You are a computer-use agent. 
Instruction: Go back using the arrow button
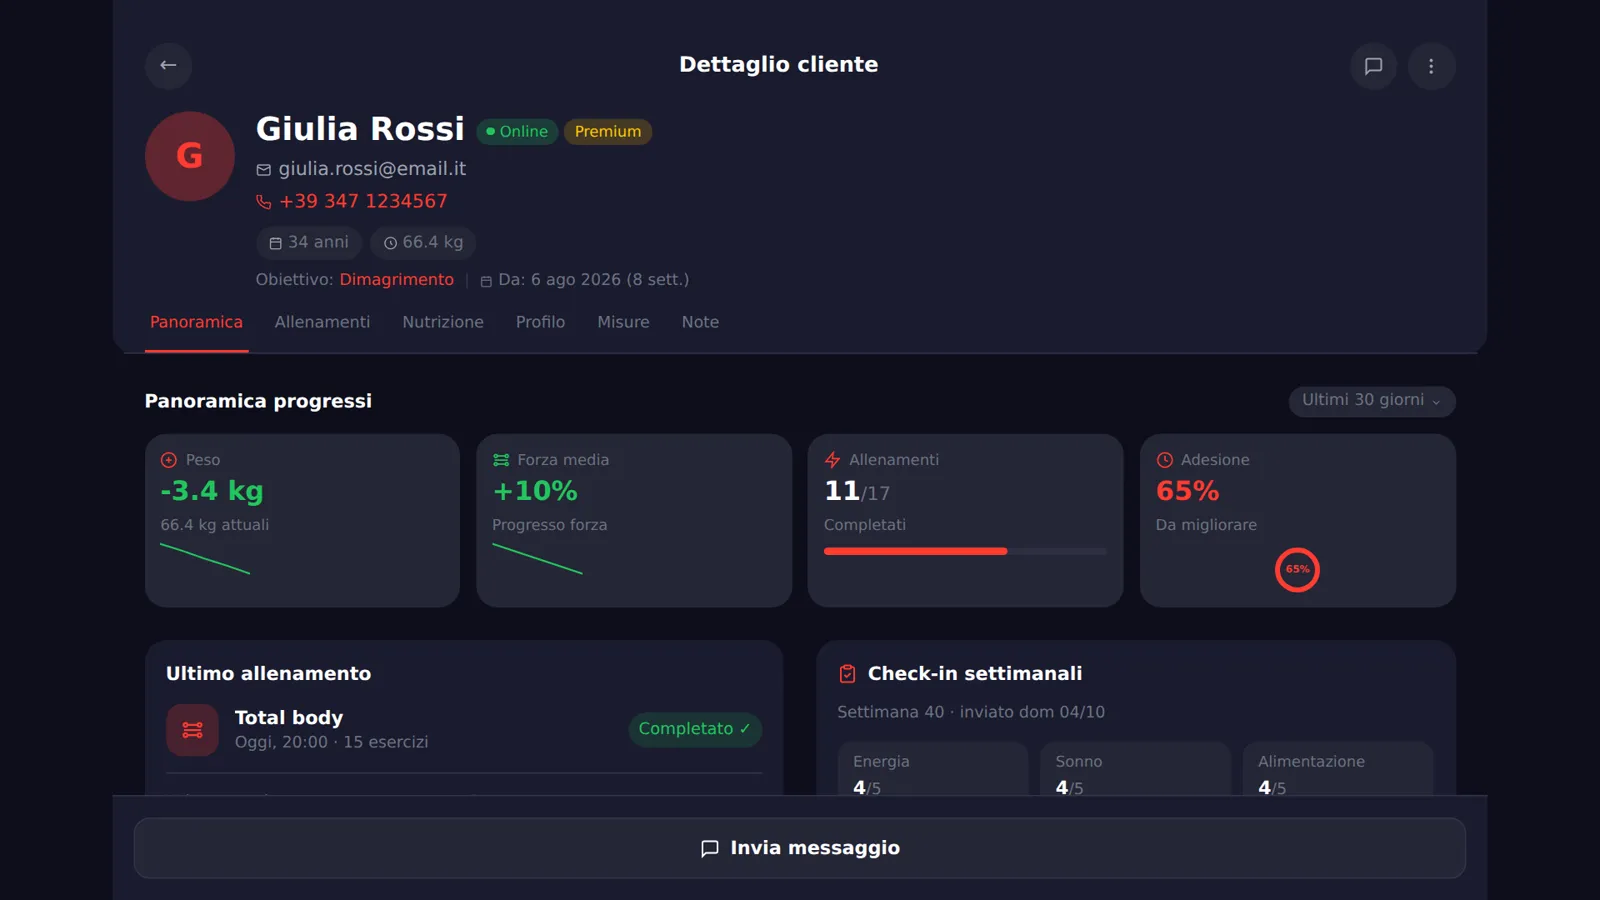[x=168, y=66]
